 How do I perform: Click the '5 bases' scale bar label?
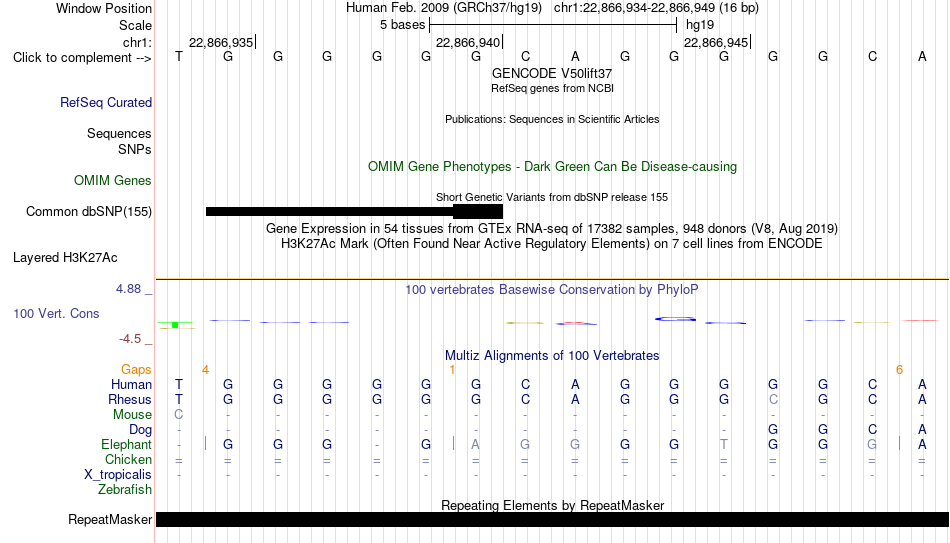pos(402,25)
